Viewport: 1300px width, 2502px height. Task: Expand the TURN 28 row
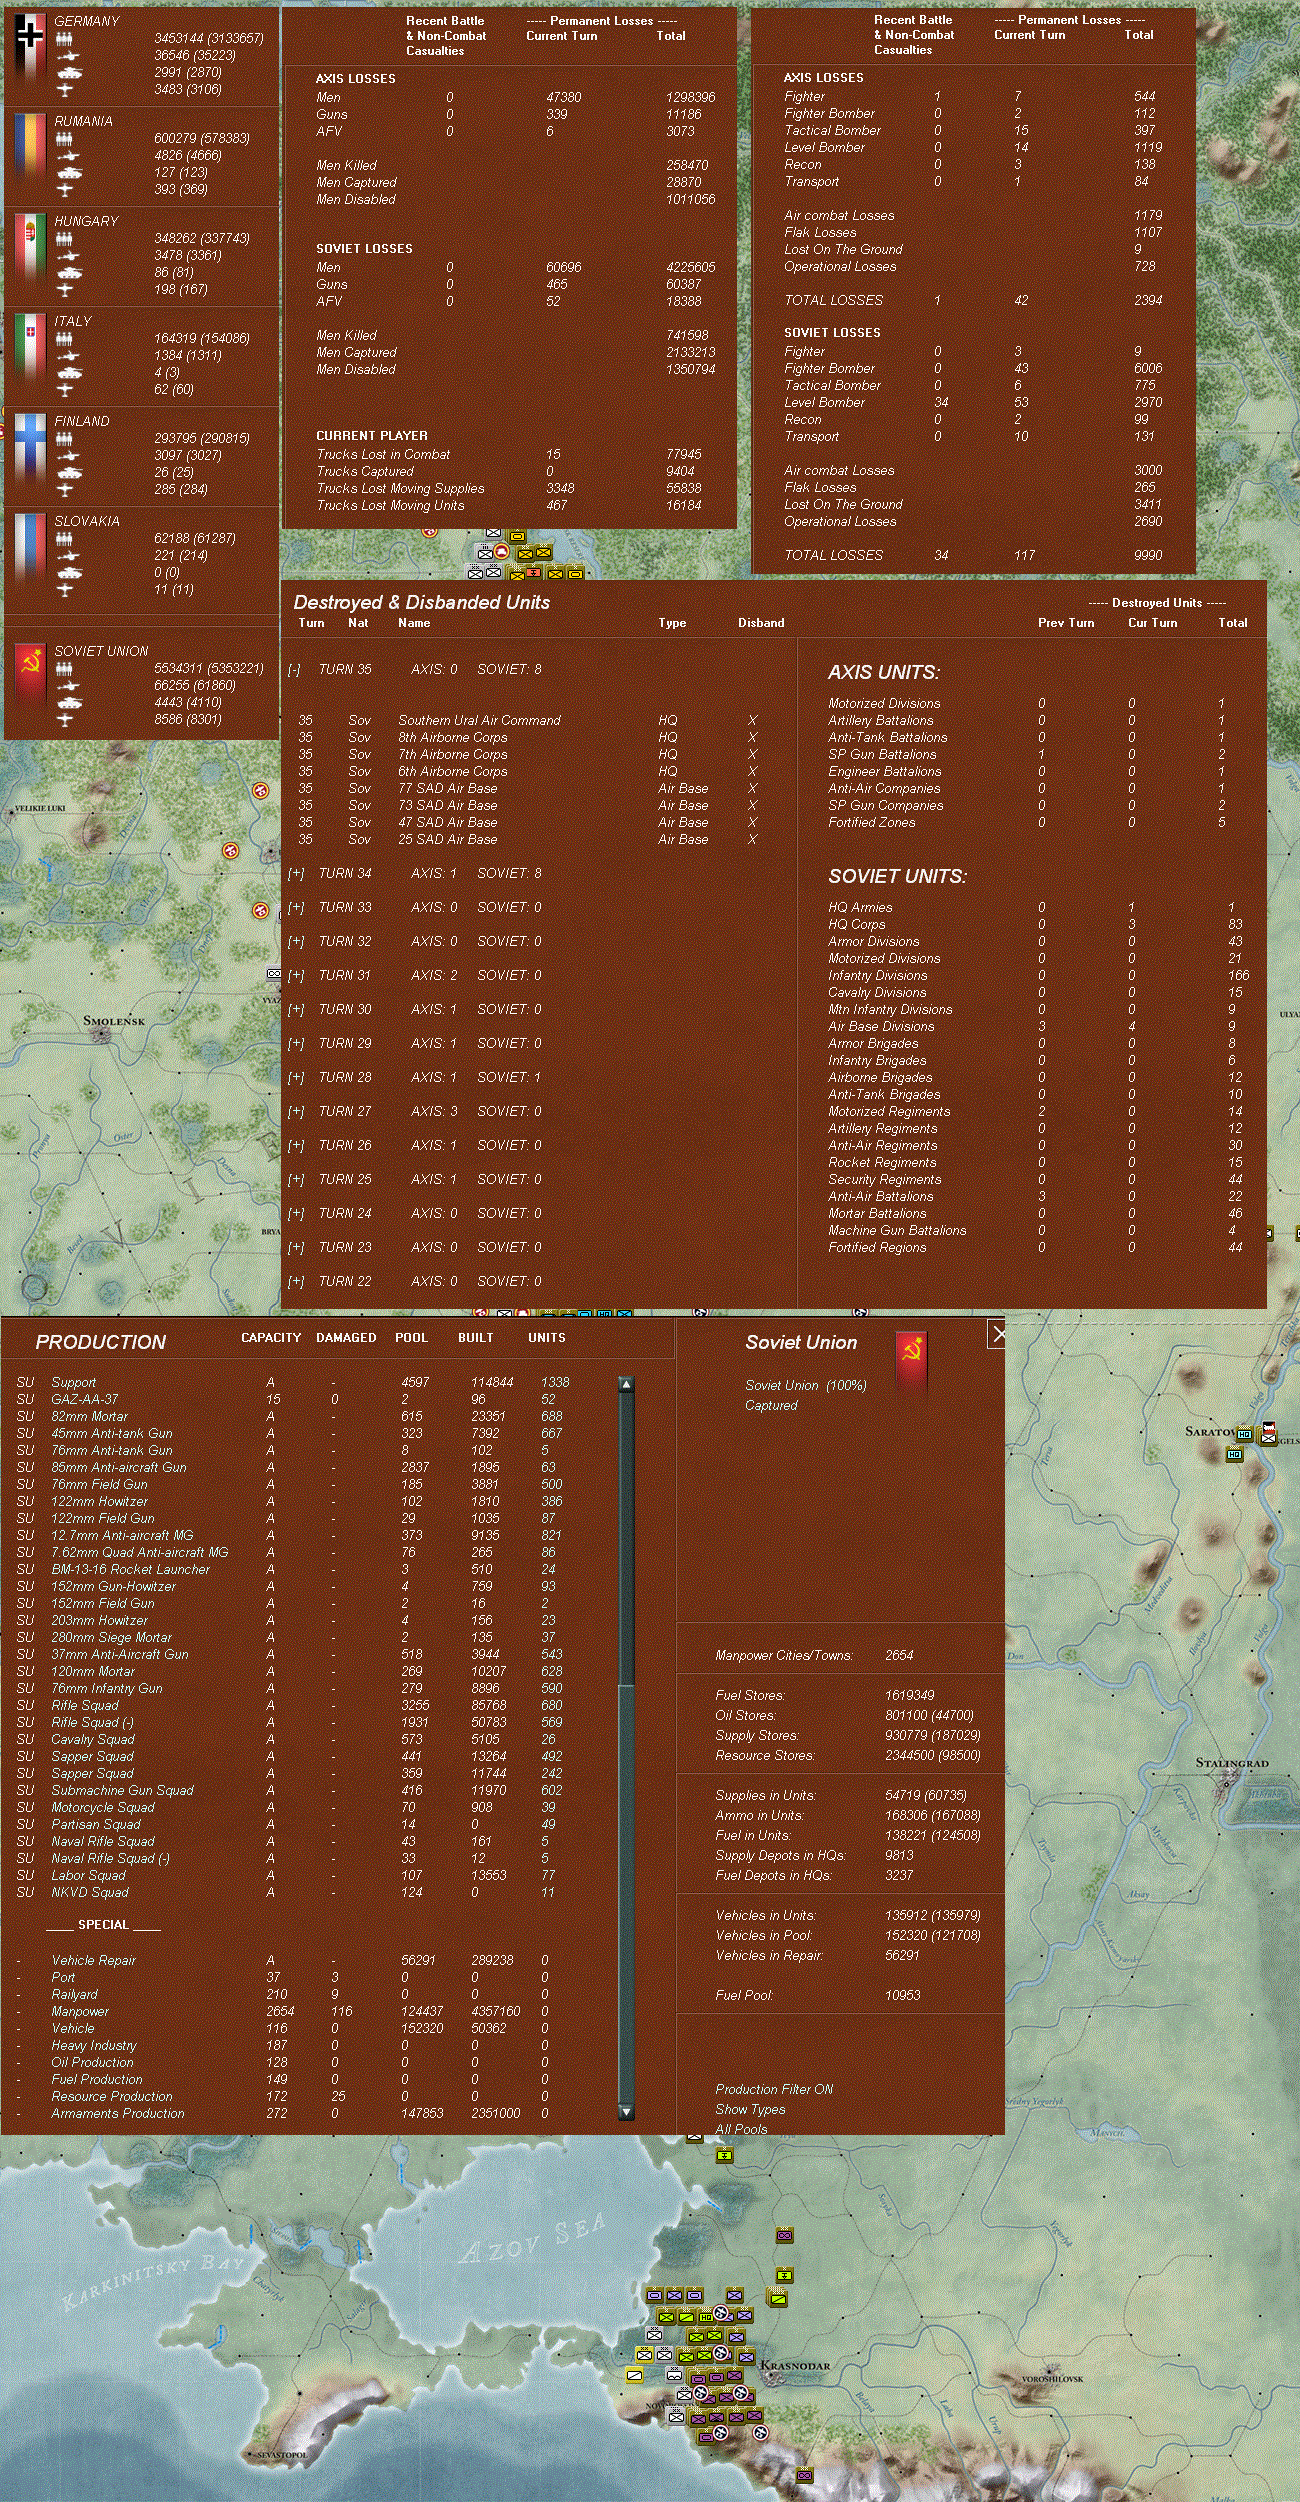point(296,1078)
